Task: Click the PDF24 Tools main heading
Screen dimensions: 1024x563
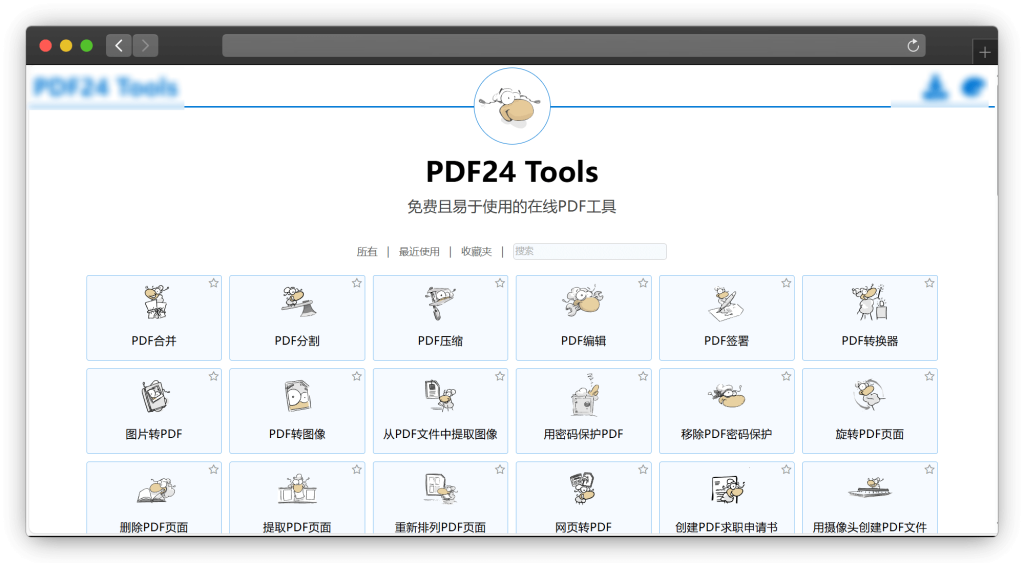Action: tap(512, 172)
